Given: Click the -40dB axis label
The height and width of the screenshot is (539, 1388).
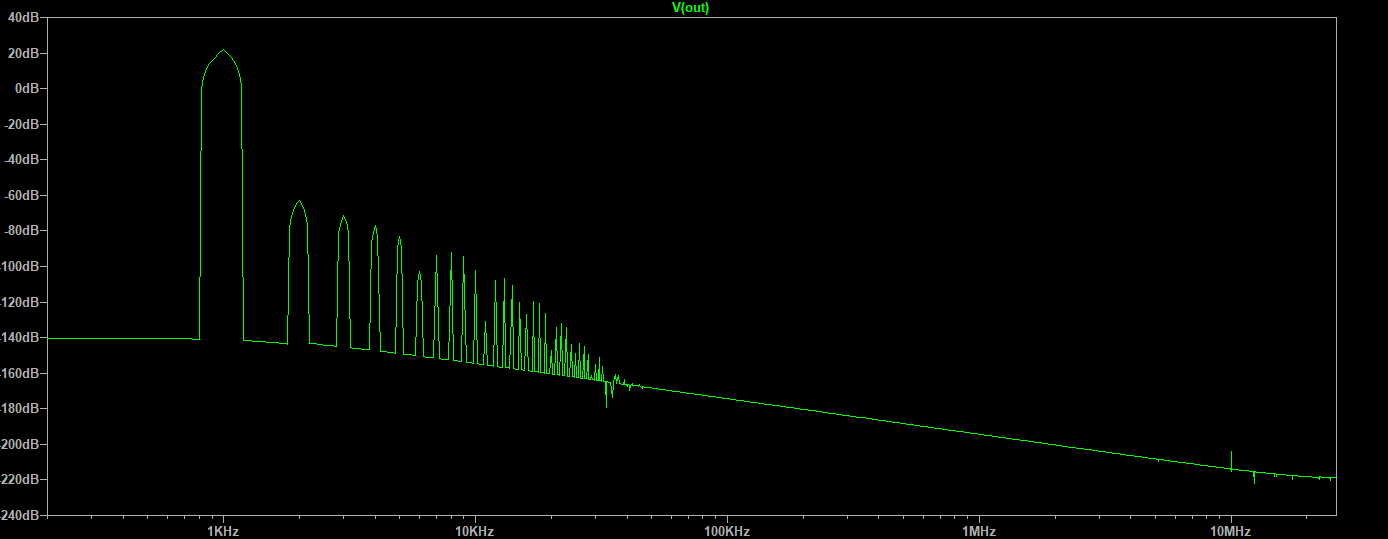Looking at the screenshot, I should [22, 160].
